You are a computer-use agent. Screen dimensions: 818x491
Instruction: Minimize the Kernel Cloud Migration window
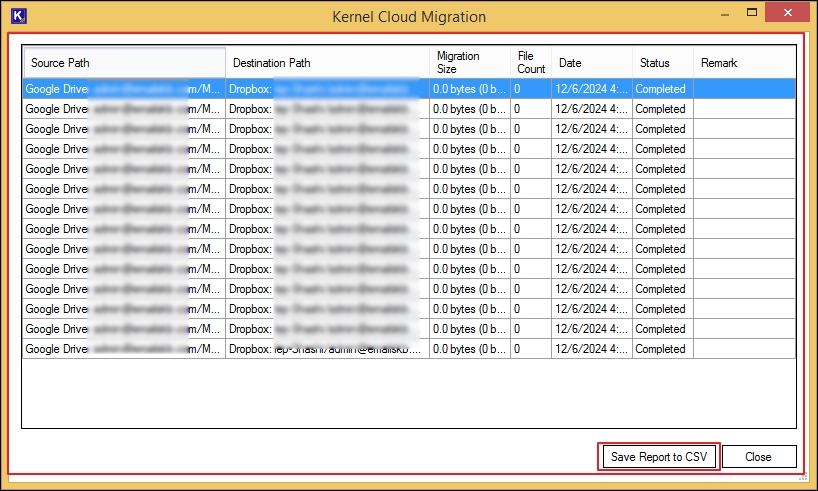pyautogui.click(x=725, y=13)
